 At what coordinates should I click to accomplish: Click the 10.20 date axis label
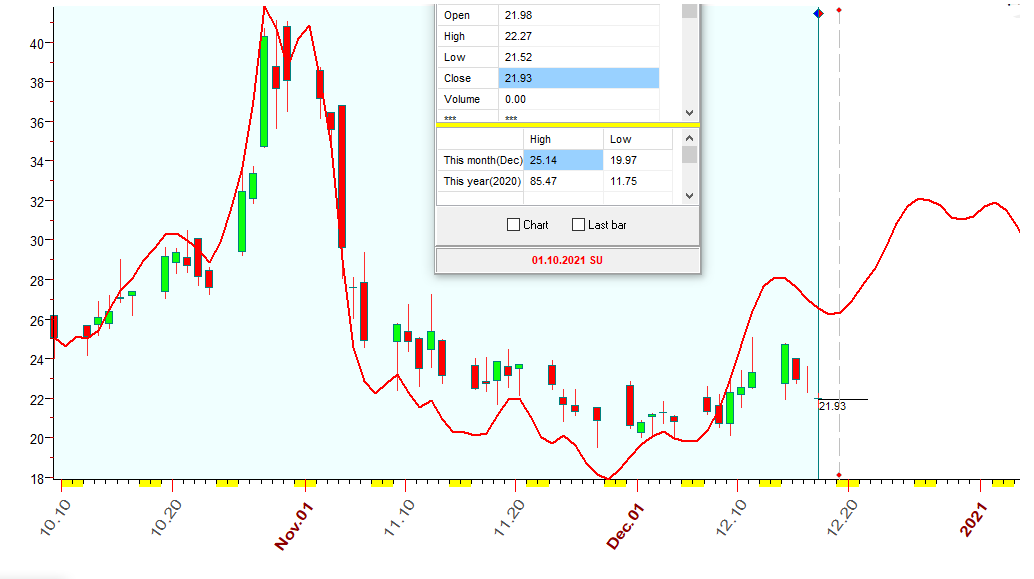(167, 517)
